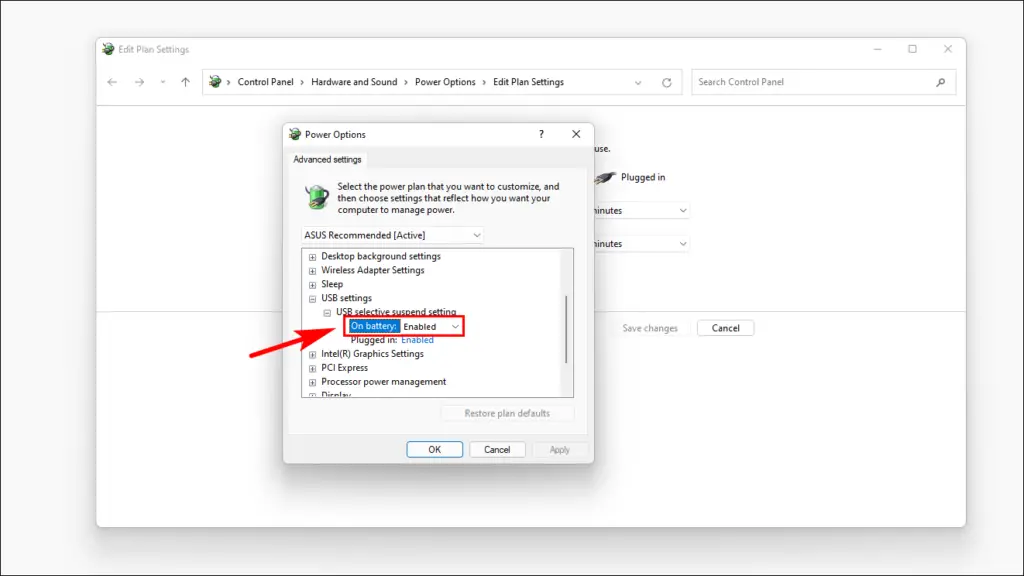The height and width of the screenshot is (576, 1024).
Task: Click the Back arrow in Edit Plan Settings
Action: (x=112, y=82)
